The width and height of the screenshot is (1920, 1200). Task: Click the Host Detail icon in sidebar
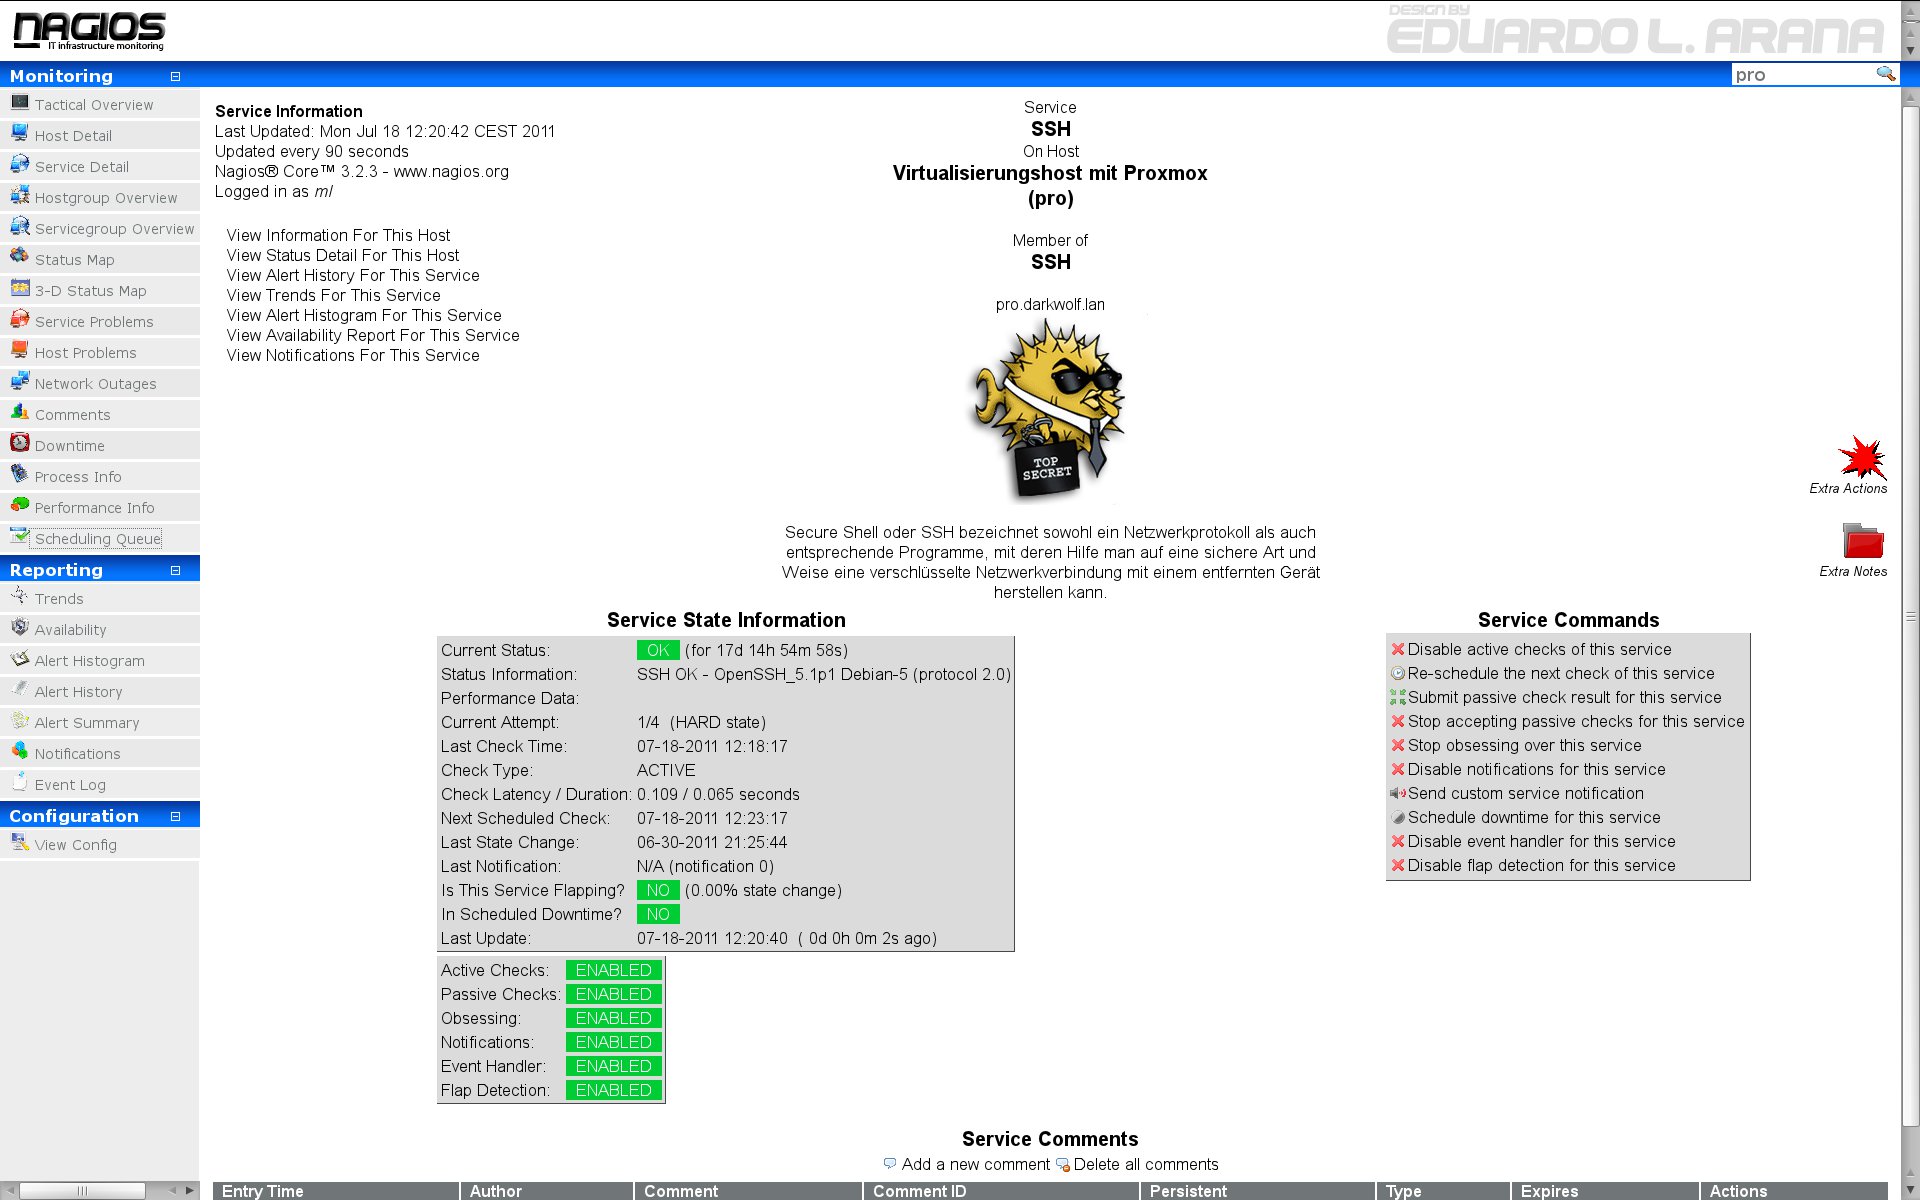pyautogui.click(x=20, y=133)
